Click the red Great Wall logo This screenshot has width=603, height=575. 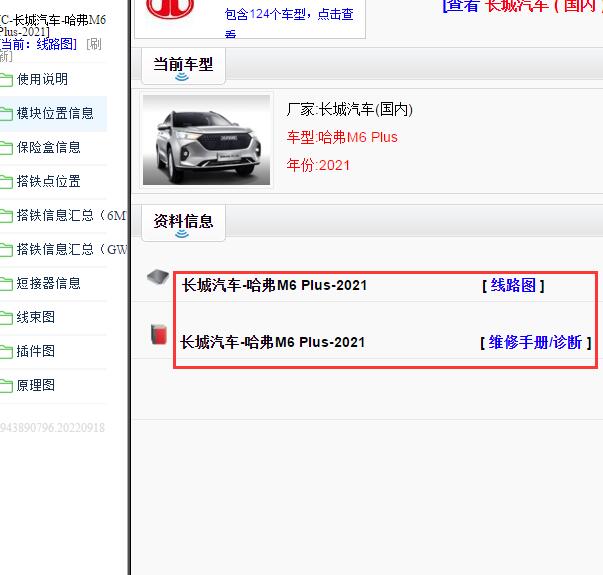pyautogui.click(x=170, y=8)
